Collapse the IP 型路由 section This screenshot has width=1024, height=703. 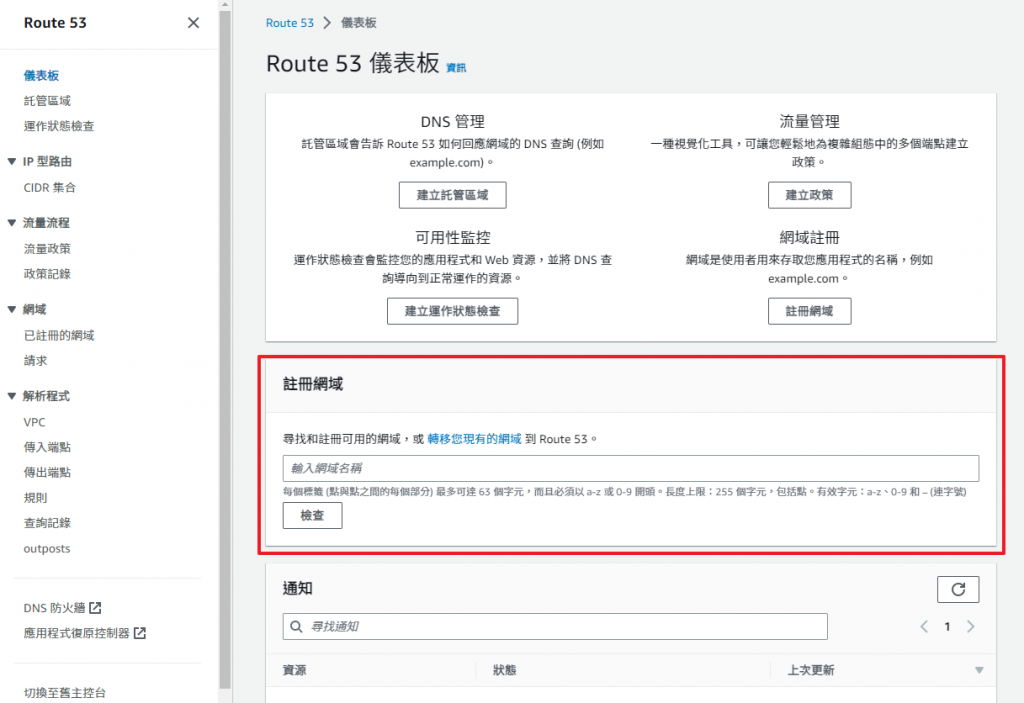point(12,161)
